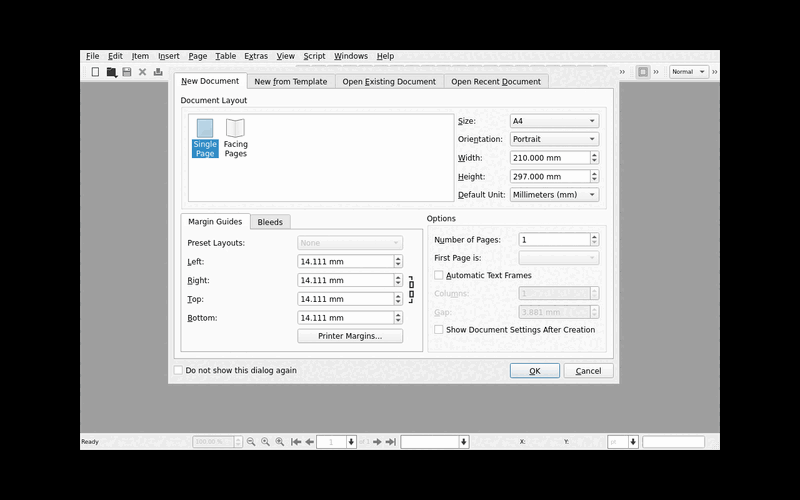The width and height of the screenshot is (800, 500).
Task: Click the Save document toolbar icon
Action: tap(127, 72)
